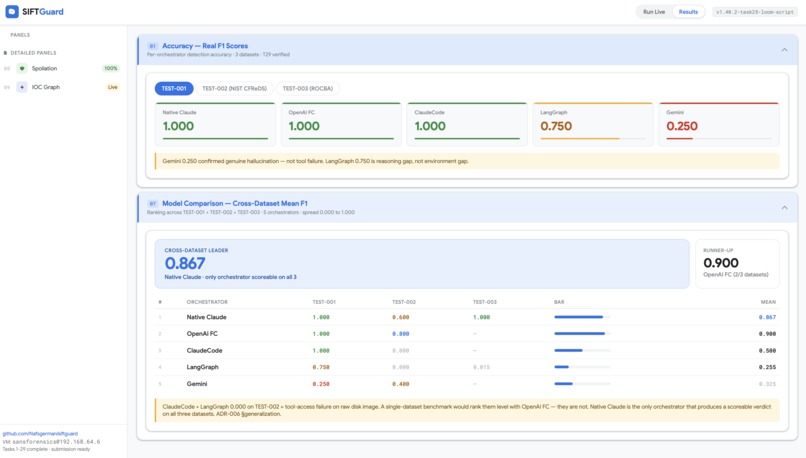
Task: Select the TEST-003 (ROCBA) tab
Action: pyautogui.click(x=307, y=88)
